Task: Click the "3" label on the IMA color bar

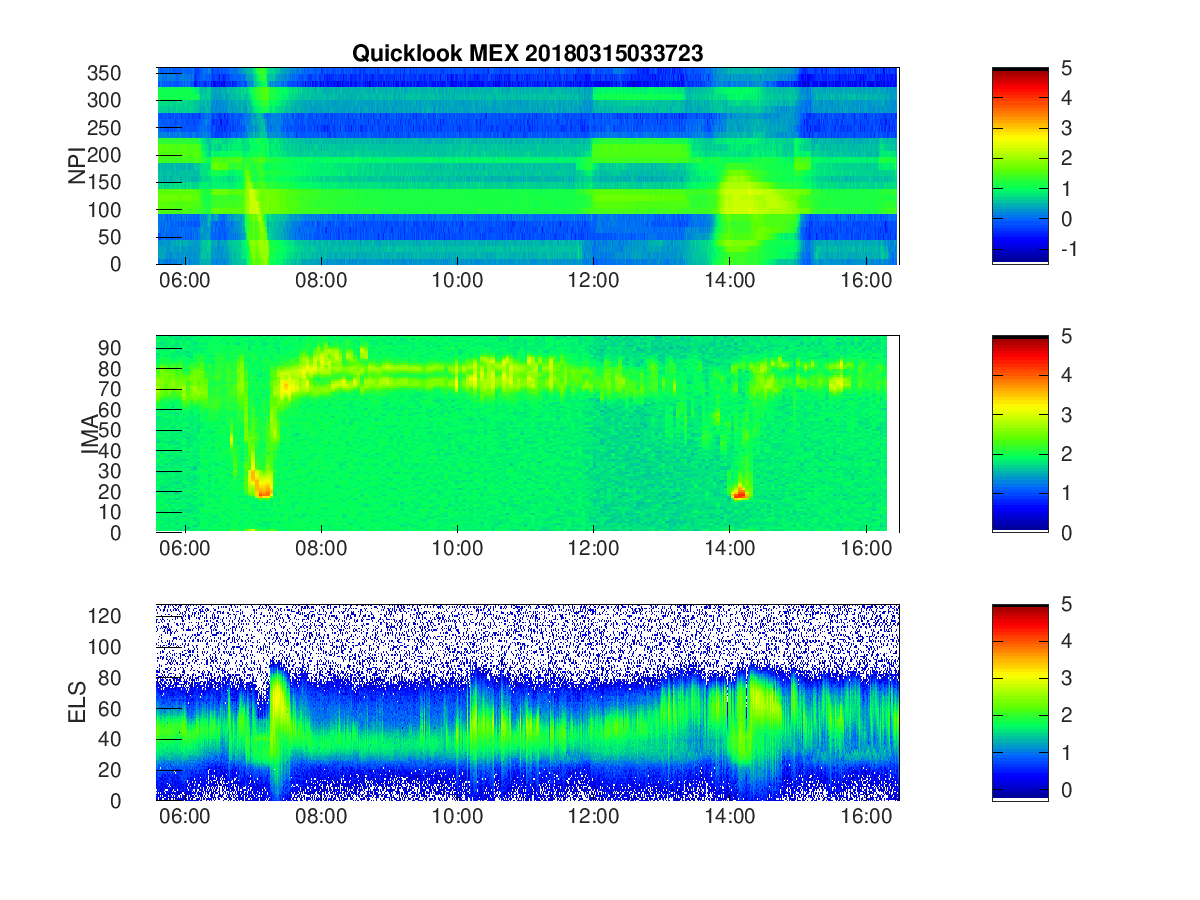Action: [1067, 414]
